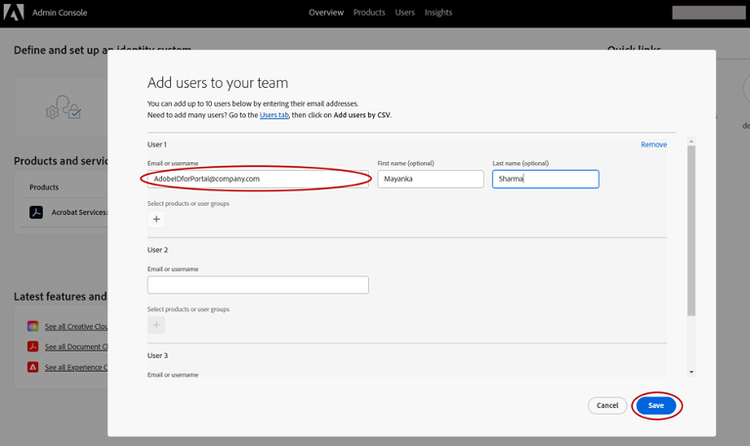Switch to the Products tab
This screenshot has width=750, height=447.
[369, 13]
